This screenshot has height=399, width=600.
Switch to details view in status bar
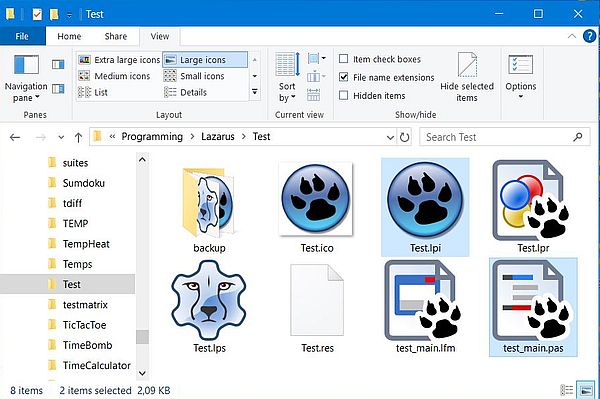[566, 390]
